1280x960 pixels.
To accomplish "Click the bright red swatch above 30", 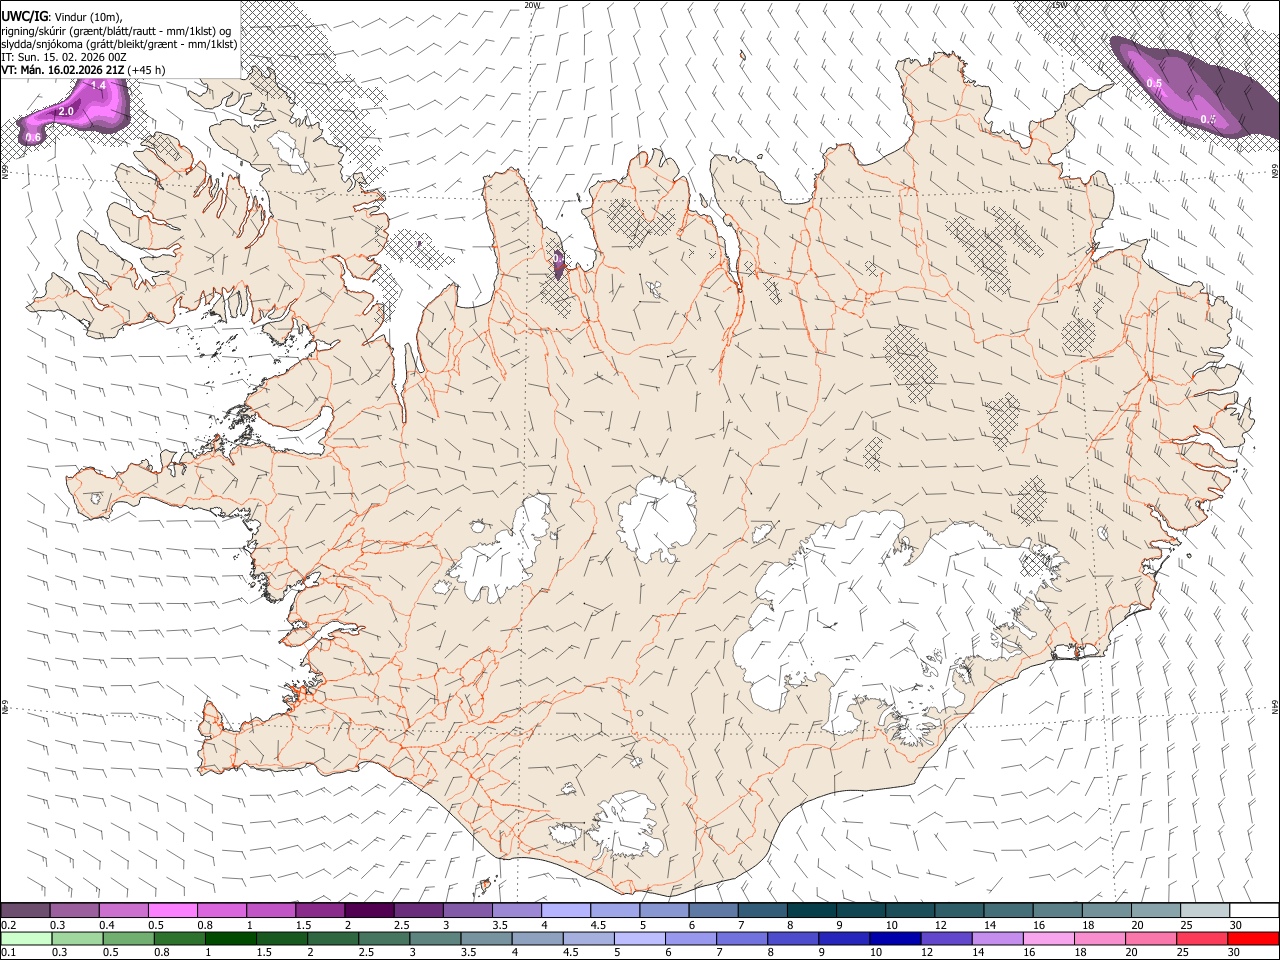I will [1253, 938].
